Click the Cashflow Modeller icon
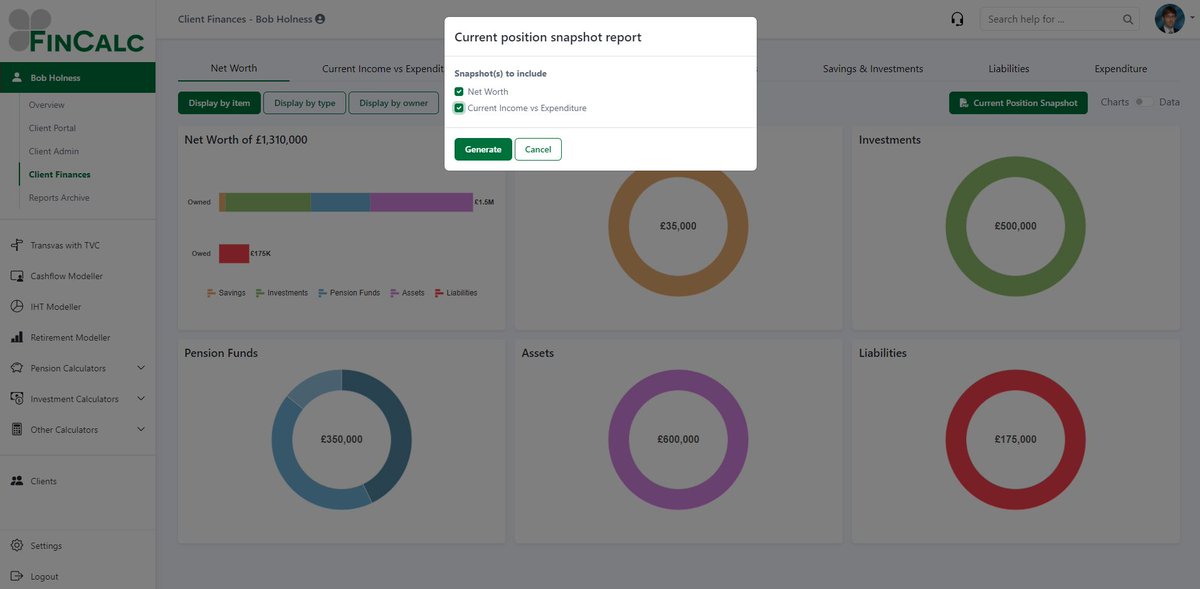Viewport: 1200px width, 589px height. pos(18,275)
